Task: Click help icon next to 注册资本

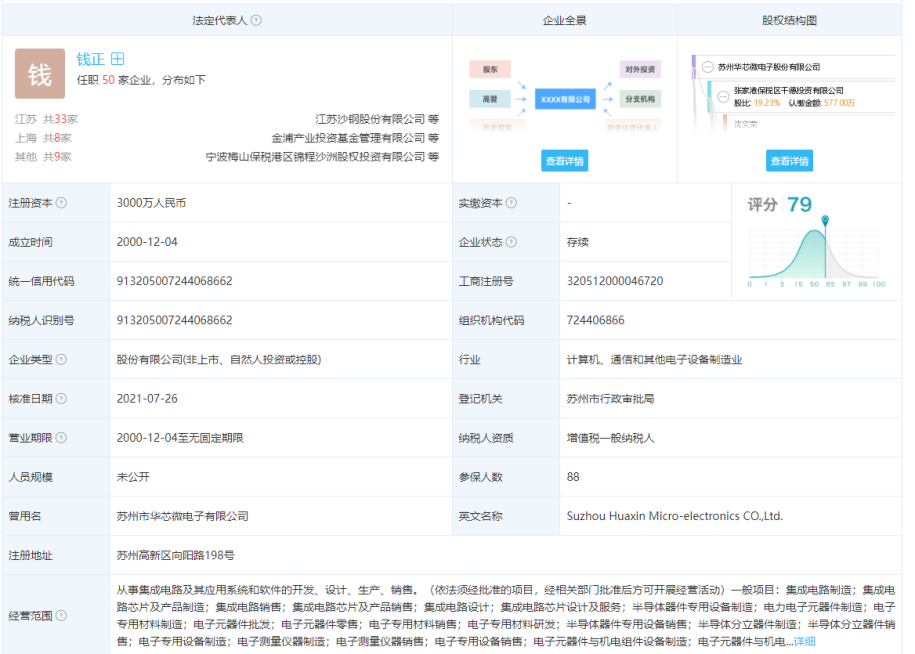Action: pyautogui.click(x=61, y=203)
